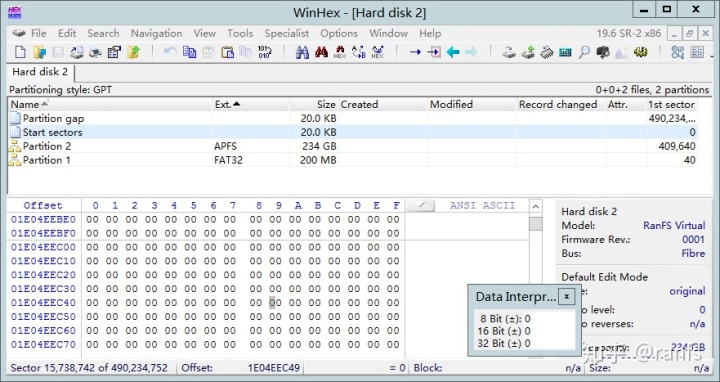The width and height of the screenshot is (720, 382).
Task: Click the Offset 1E04EEC49 status bar field
Action: (x=241, y=368)
